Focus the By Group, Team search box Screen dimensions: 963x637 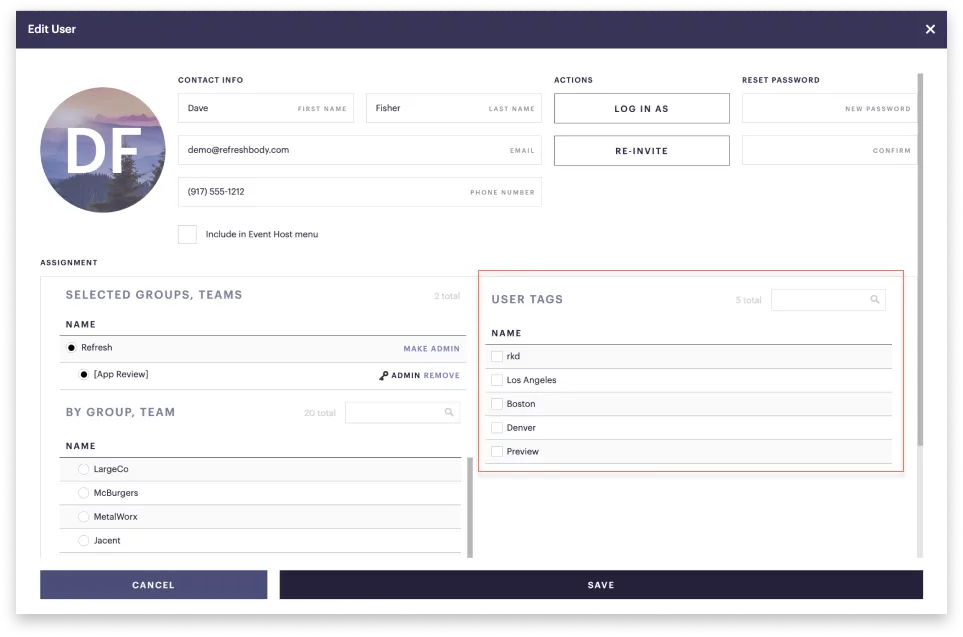402,412
